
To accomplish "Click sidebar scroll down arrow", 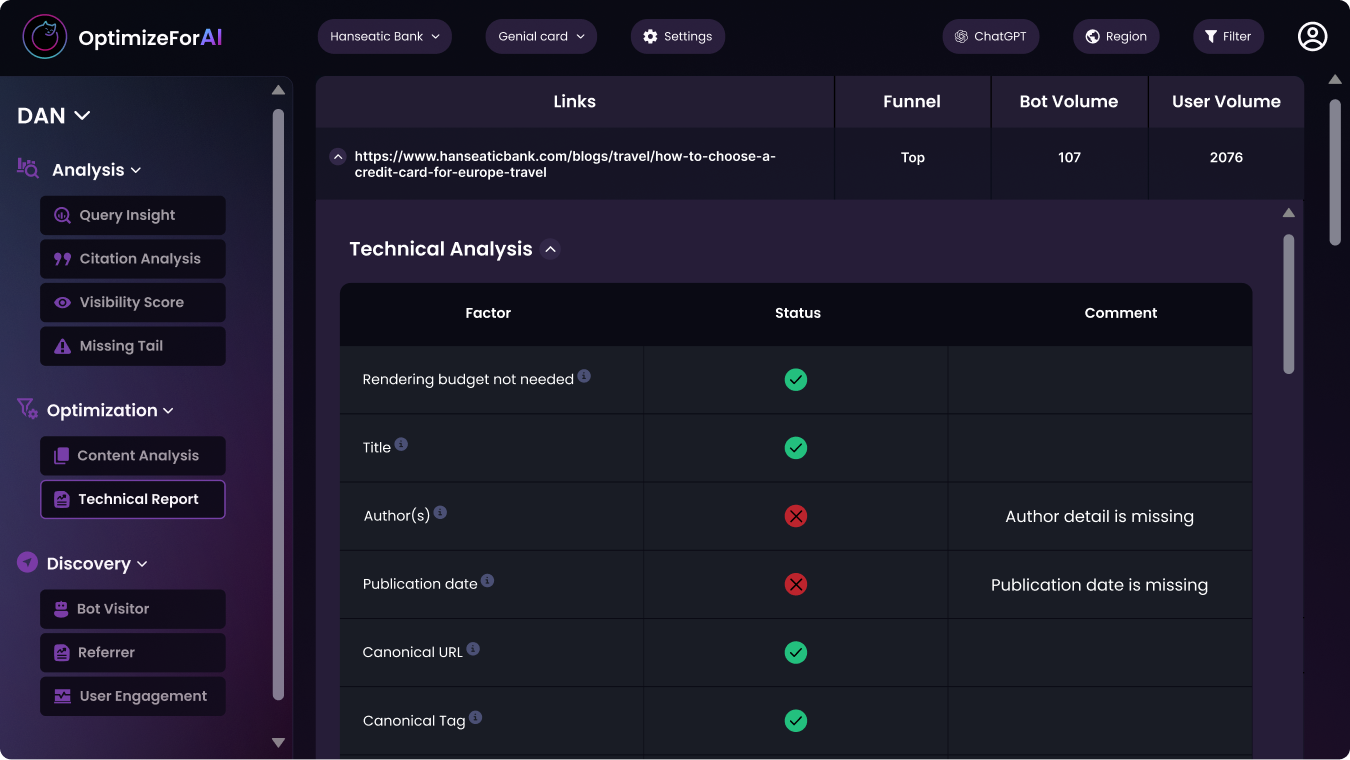I will 278,743.
